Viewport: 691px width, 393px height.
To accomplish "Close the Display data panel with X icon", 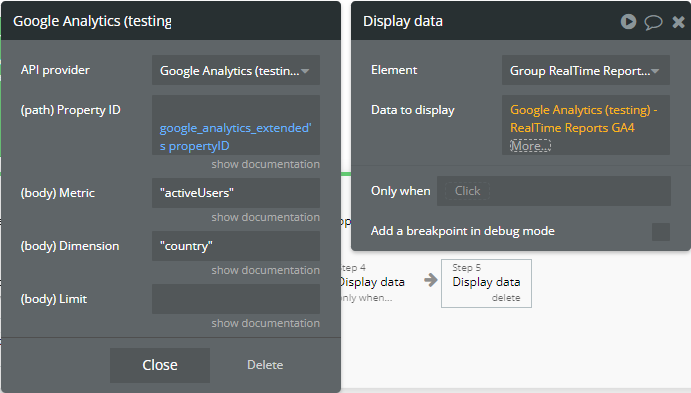I will 679,22.
